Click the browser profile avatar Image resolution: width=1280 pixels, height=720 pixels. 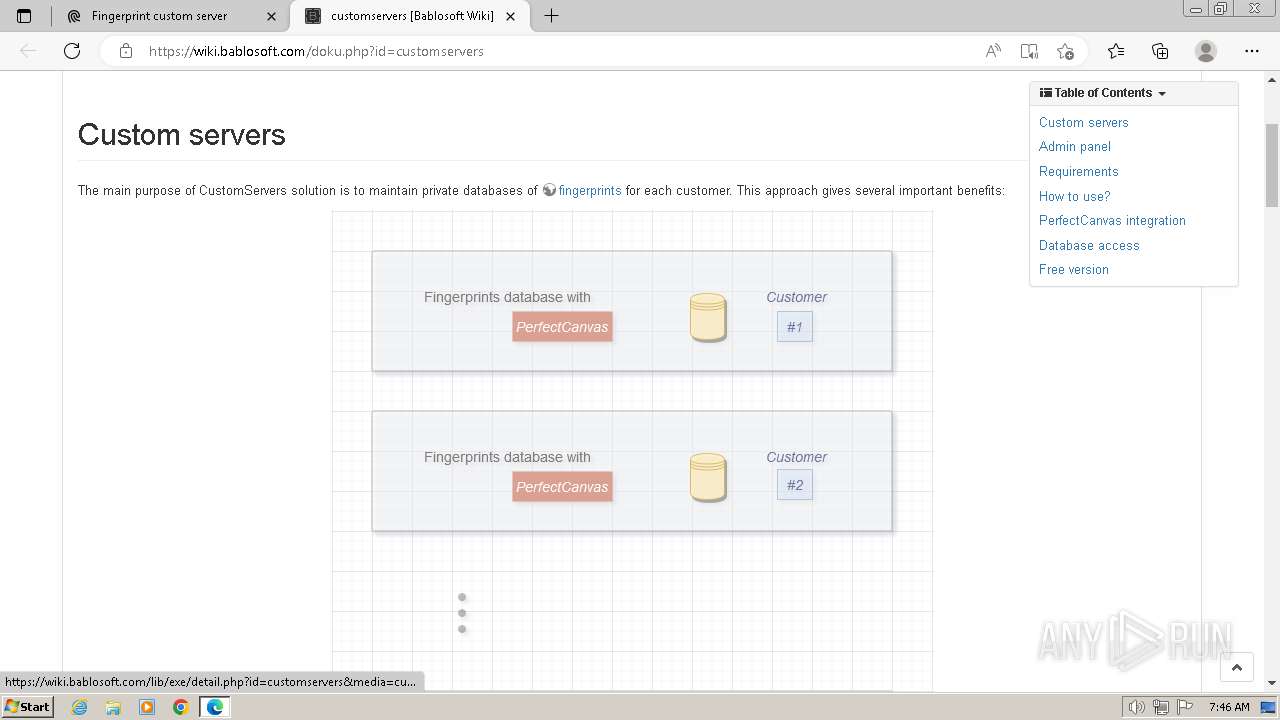pyautogui.click(x=1206, y=51)
